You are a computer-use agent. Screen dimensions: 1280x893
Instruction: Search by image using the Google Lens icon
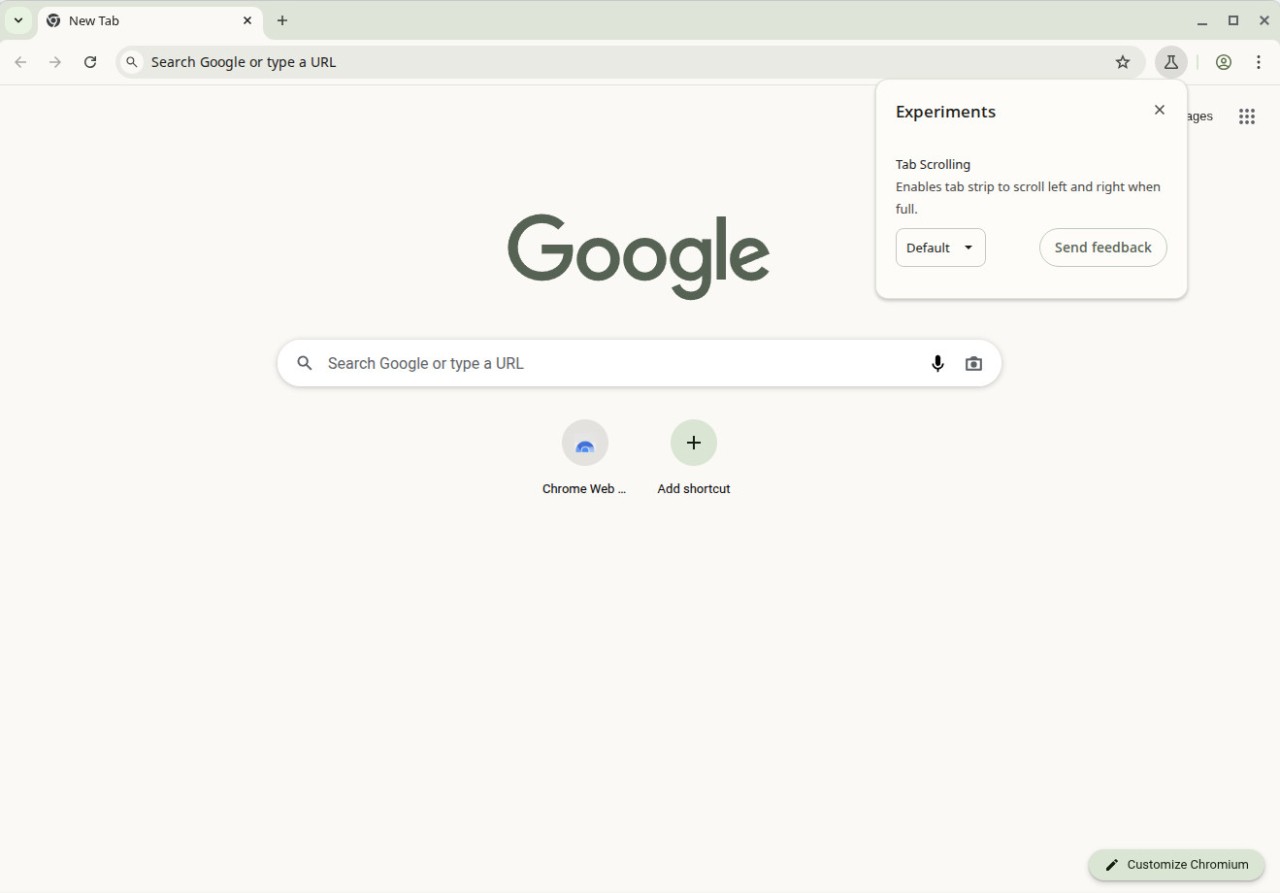tap(973, 363)
